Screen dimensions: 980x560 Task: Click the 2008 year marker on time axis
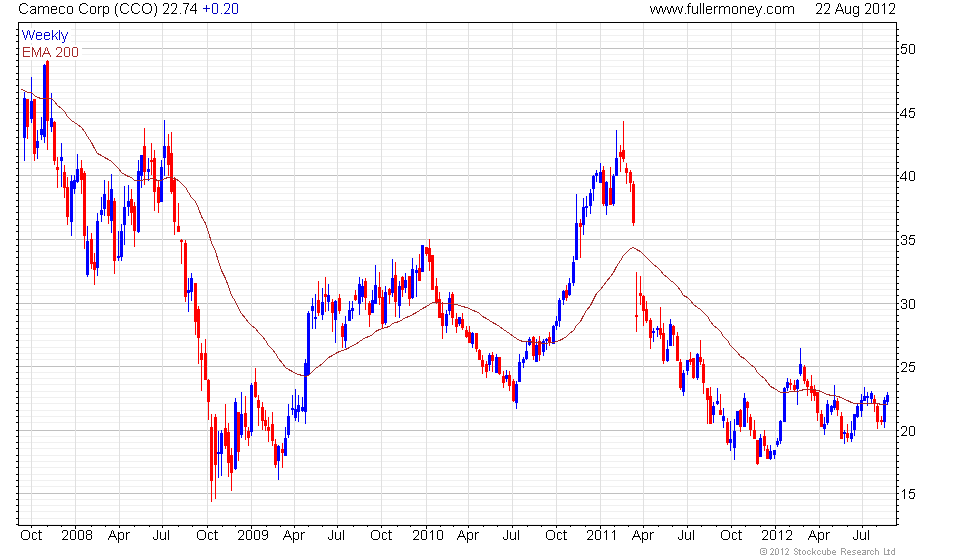click(78, 535)
